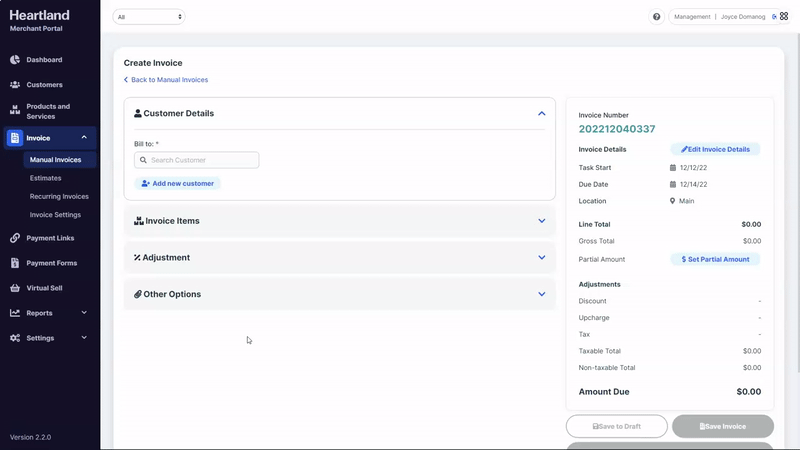
Task: Focus the Search Customer input field
Action: pyautogui.click(x=203, y=160)
